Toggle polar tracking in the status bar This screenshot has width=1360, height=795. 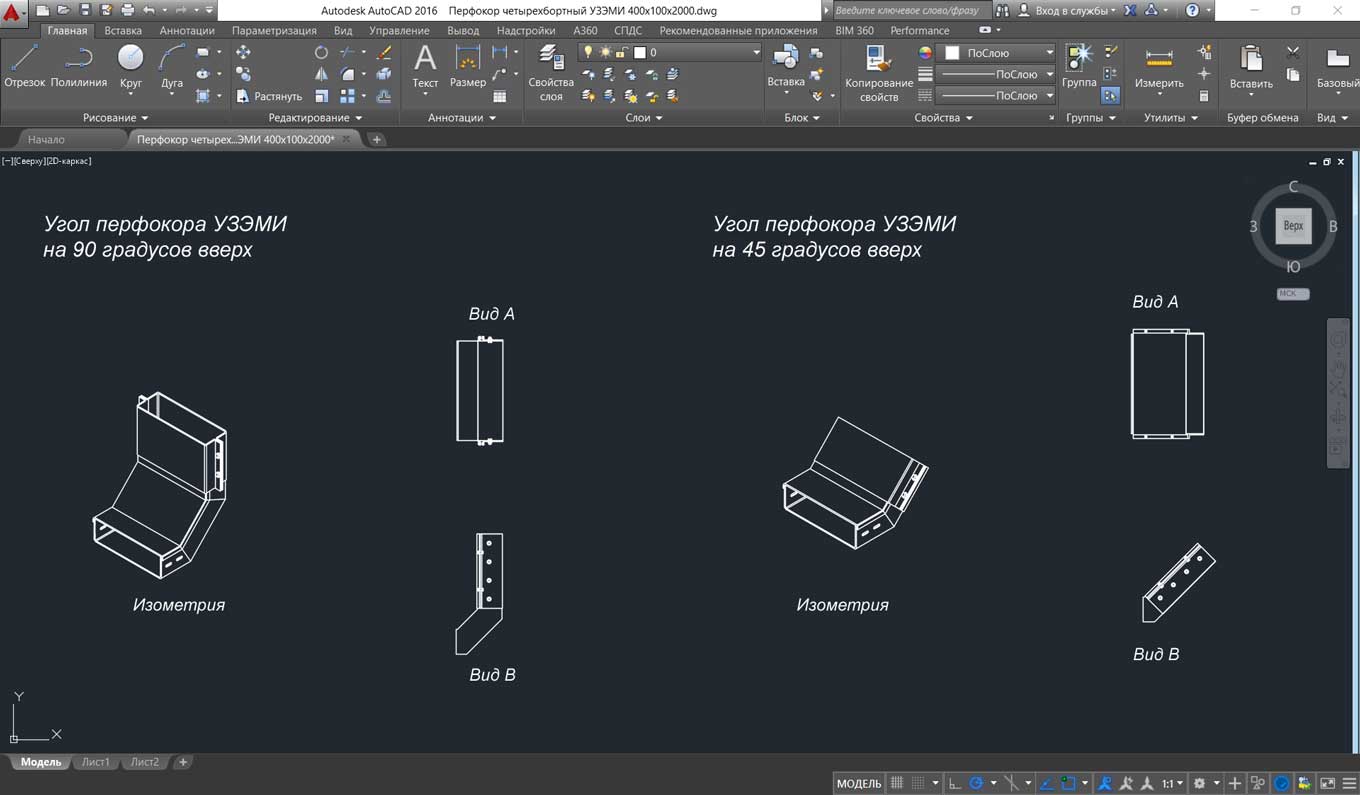977,783
